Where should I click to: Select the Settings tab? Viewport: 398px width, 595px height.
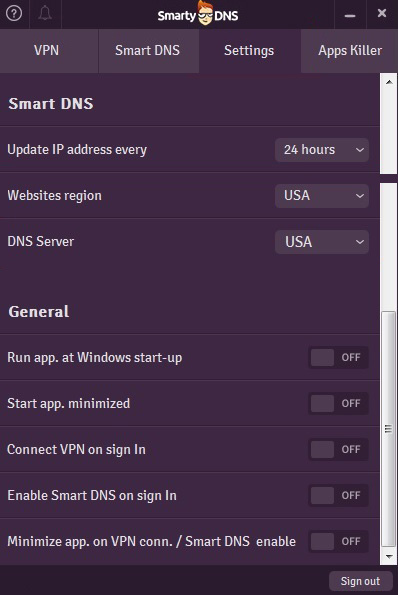coord(249,51)
